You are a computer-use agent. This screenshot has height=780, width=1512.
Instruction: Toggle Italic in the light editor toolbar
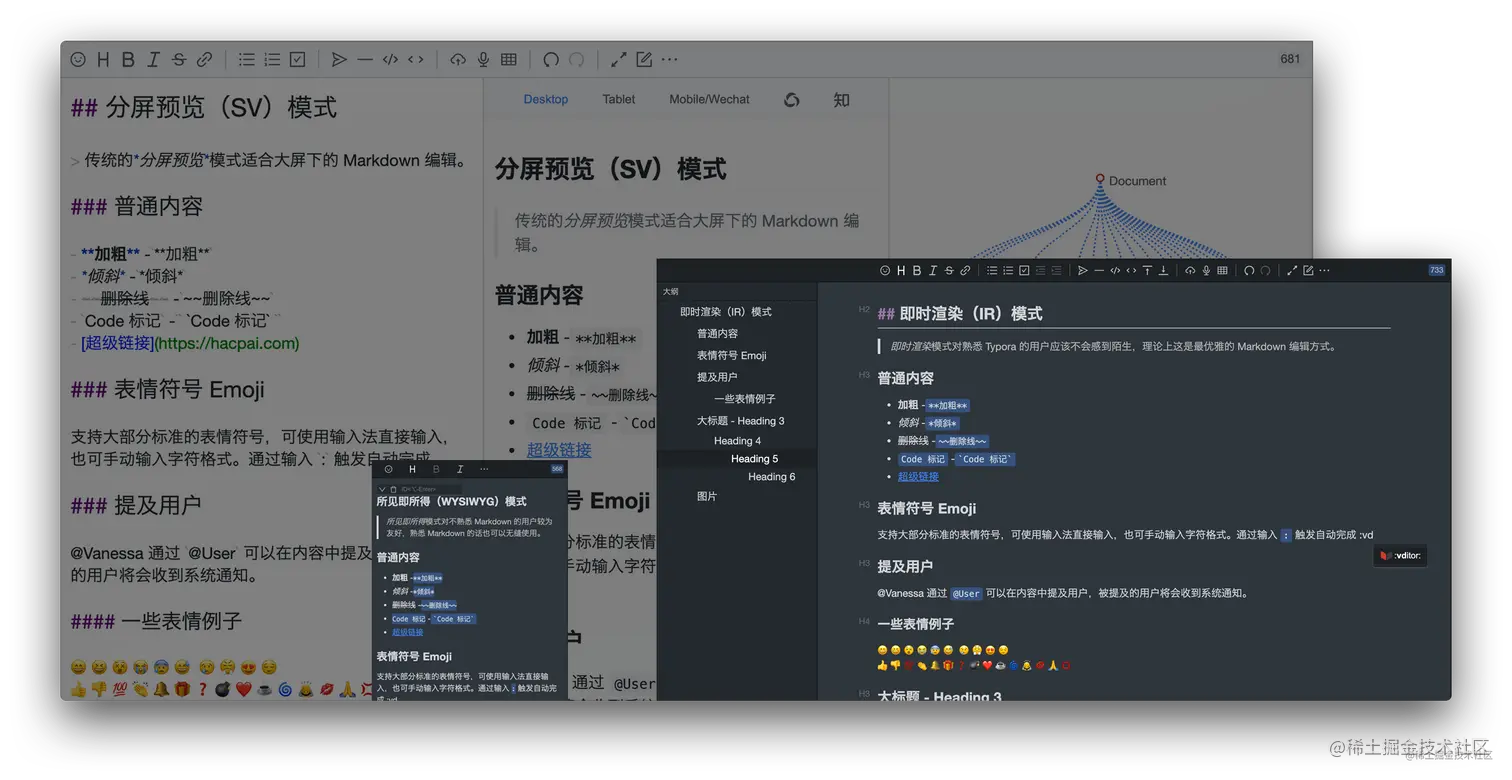[x=153, y=59]
